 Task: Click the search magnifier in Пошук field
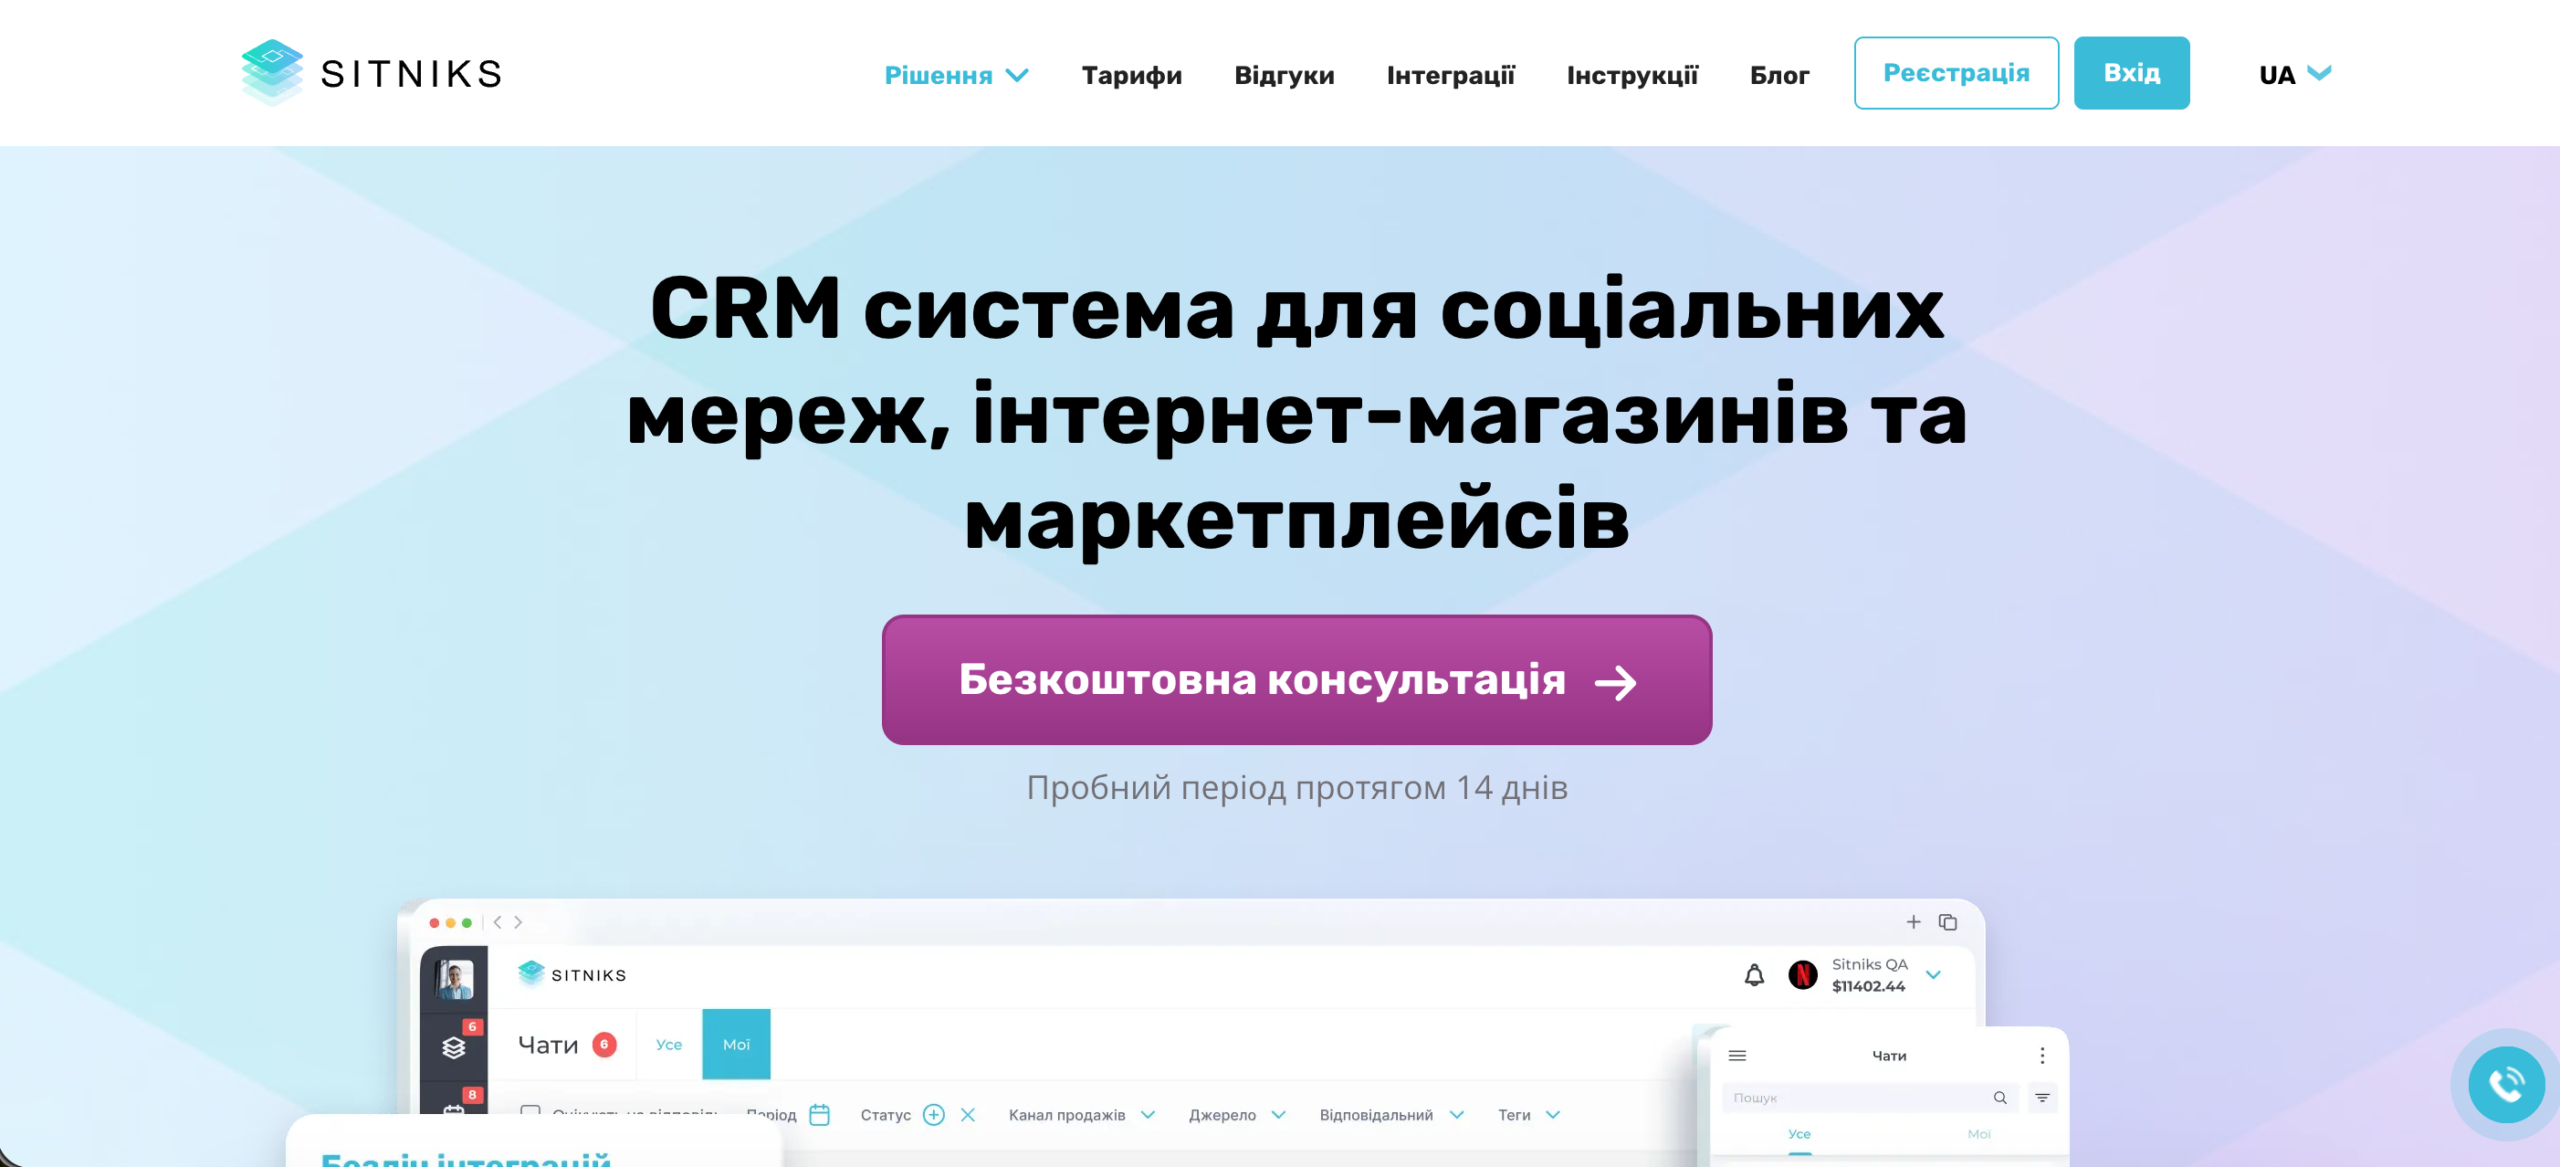point(2000,1098)
